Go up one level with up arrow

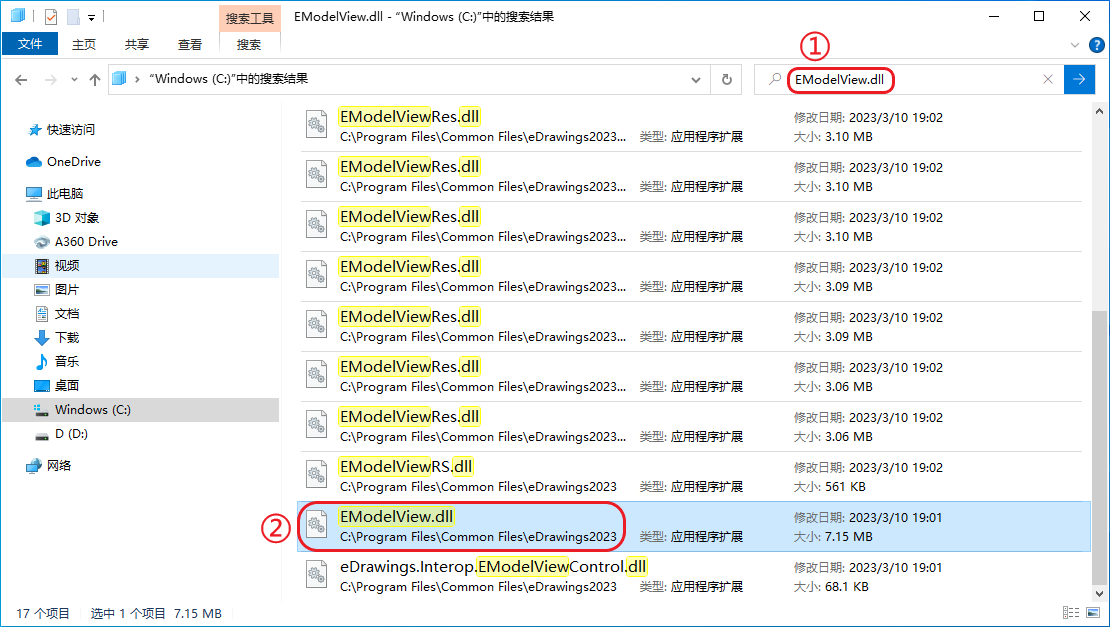click(95, 79)
